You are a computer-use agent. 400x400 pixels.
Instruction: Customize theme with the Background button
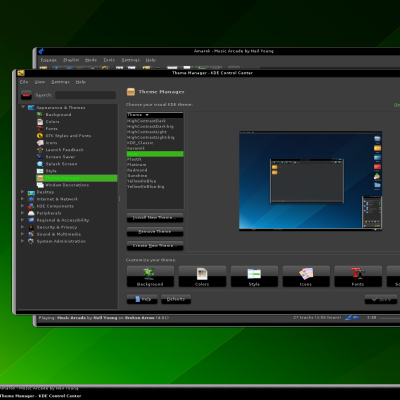point(150,277)
